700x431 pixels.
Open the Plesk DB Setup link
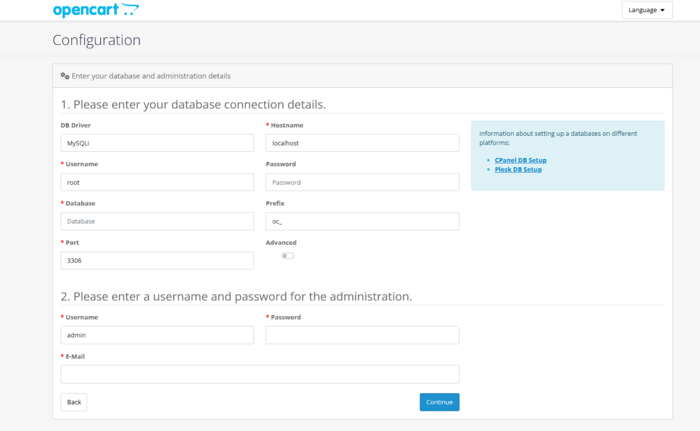click(518, 170)
